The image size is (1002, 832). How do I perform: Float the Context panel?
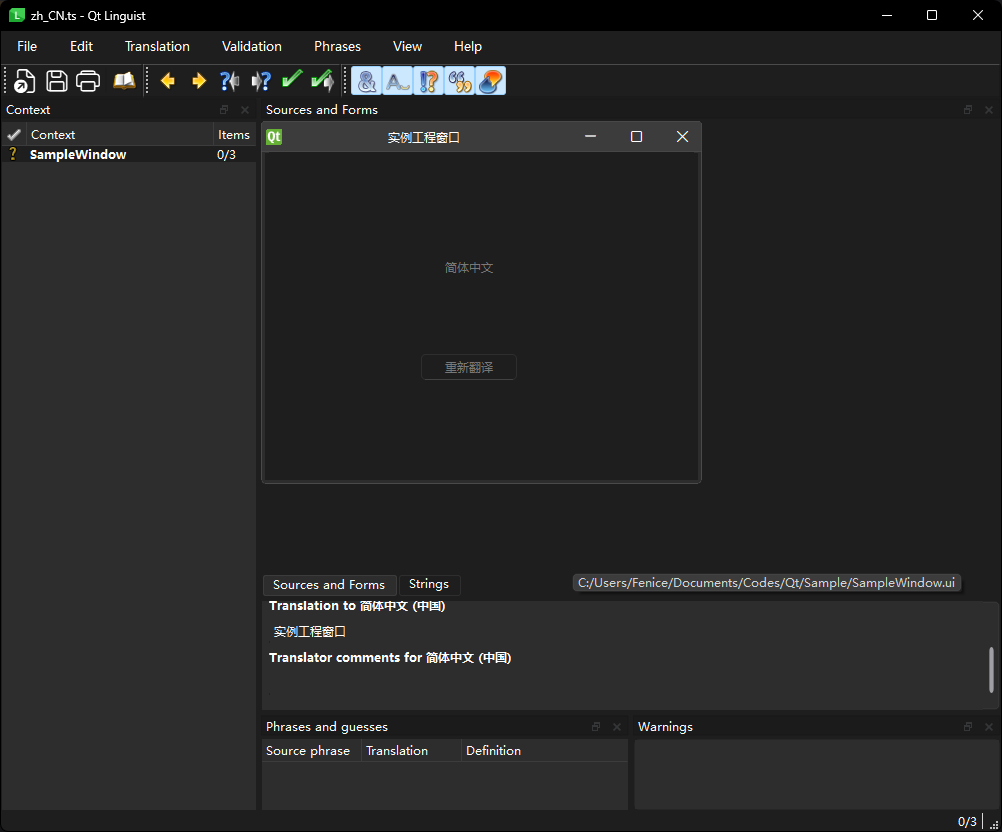pyautogui.click(x=224, y=110)
